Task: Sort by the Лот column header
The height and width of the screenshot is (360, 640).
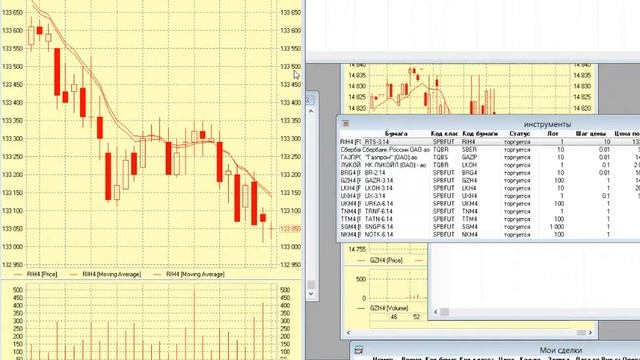Action: pos(553,133)
